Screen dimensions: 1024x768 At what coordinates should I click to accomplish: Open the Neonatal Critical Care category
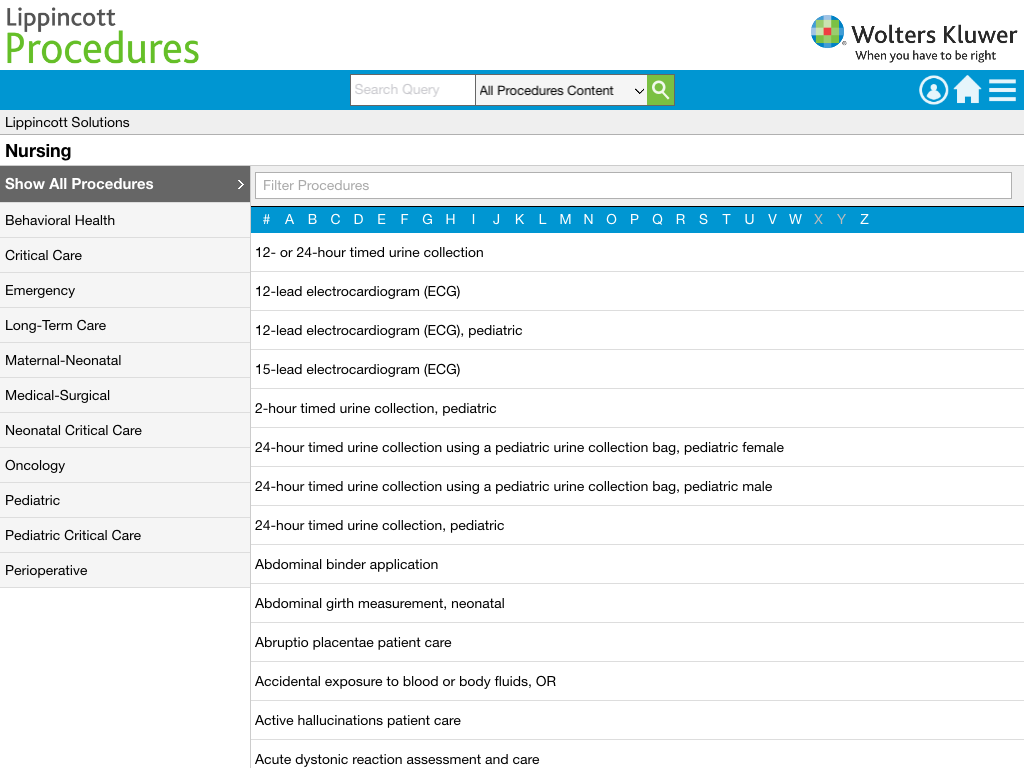click(x=125, y=430)
